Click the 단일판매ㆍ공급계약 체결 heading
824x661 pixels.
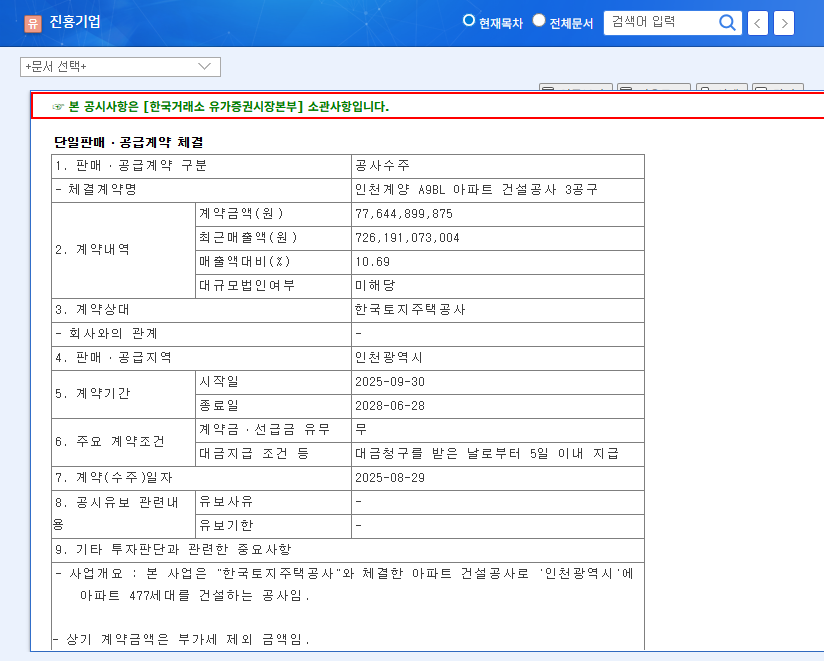(x=128, y=142)
